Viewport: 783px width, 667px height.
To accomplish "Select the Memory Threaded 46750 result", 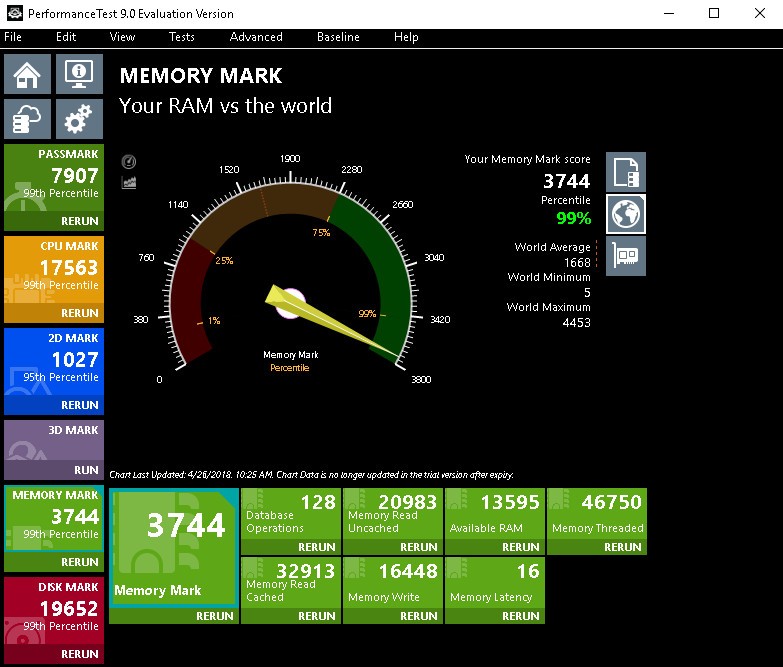I will click(597, 514).
